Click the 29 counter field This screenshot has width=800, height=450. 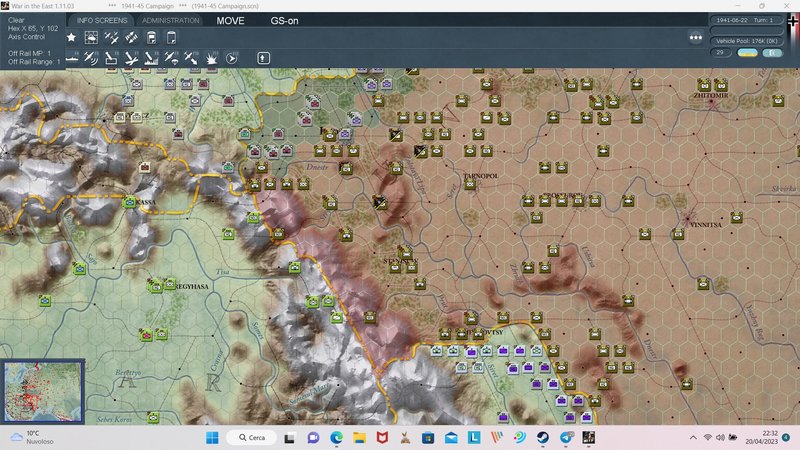pyautogui.click(x=720, y=53)
